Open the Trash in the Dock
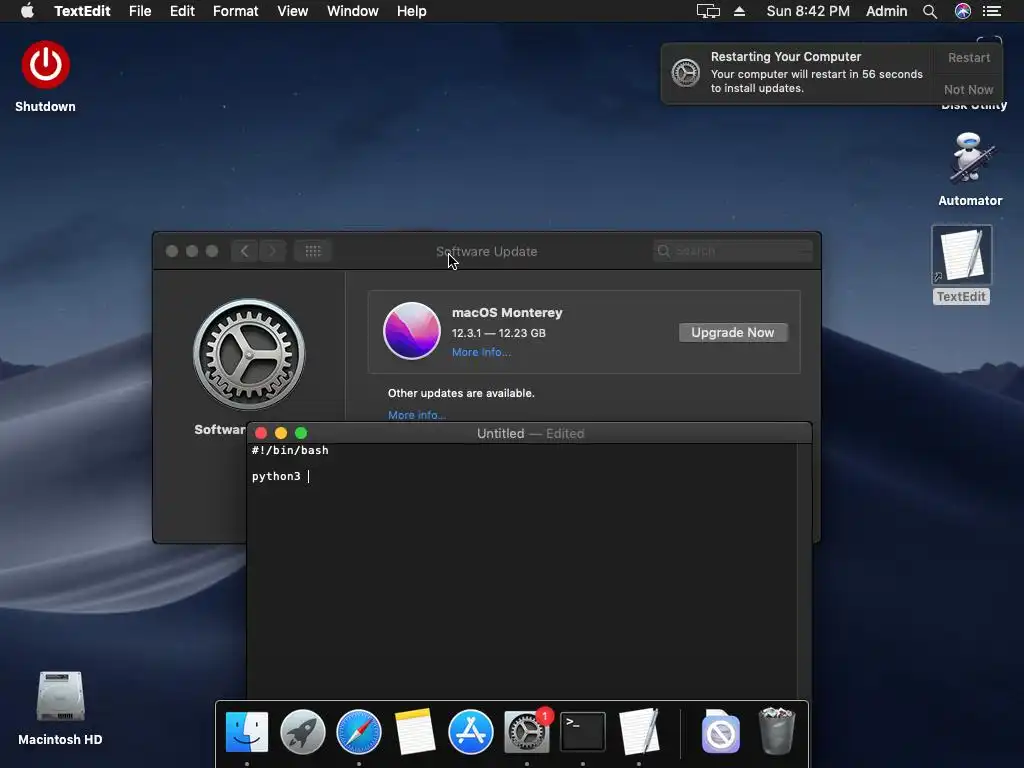This screenshot has width=1024, height=768. coord(776,732)
